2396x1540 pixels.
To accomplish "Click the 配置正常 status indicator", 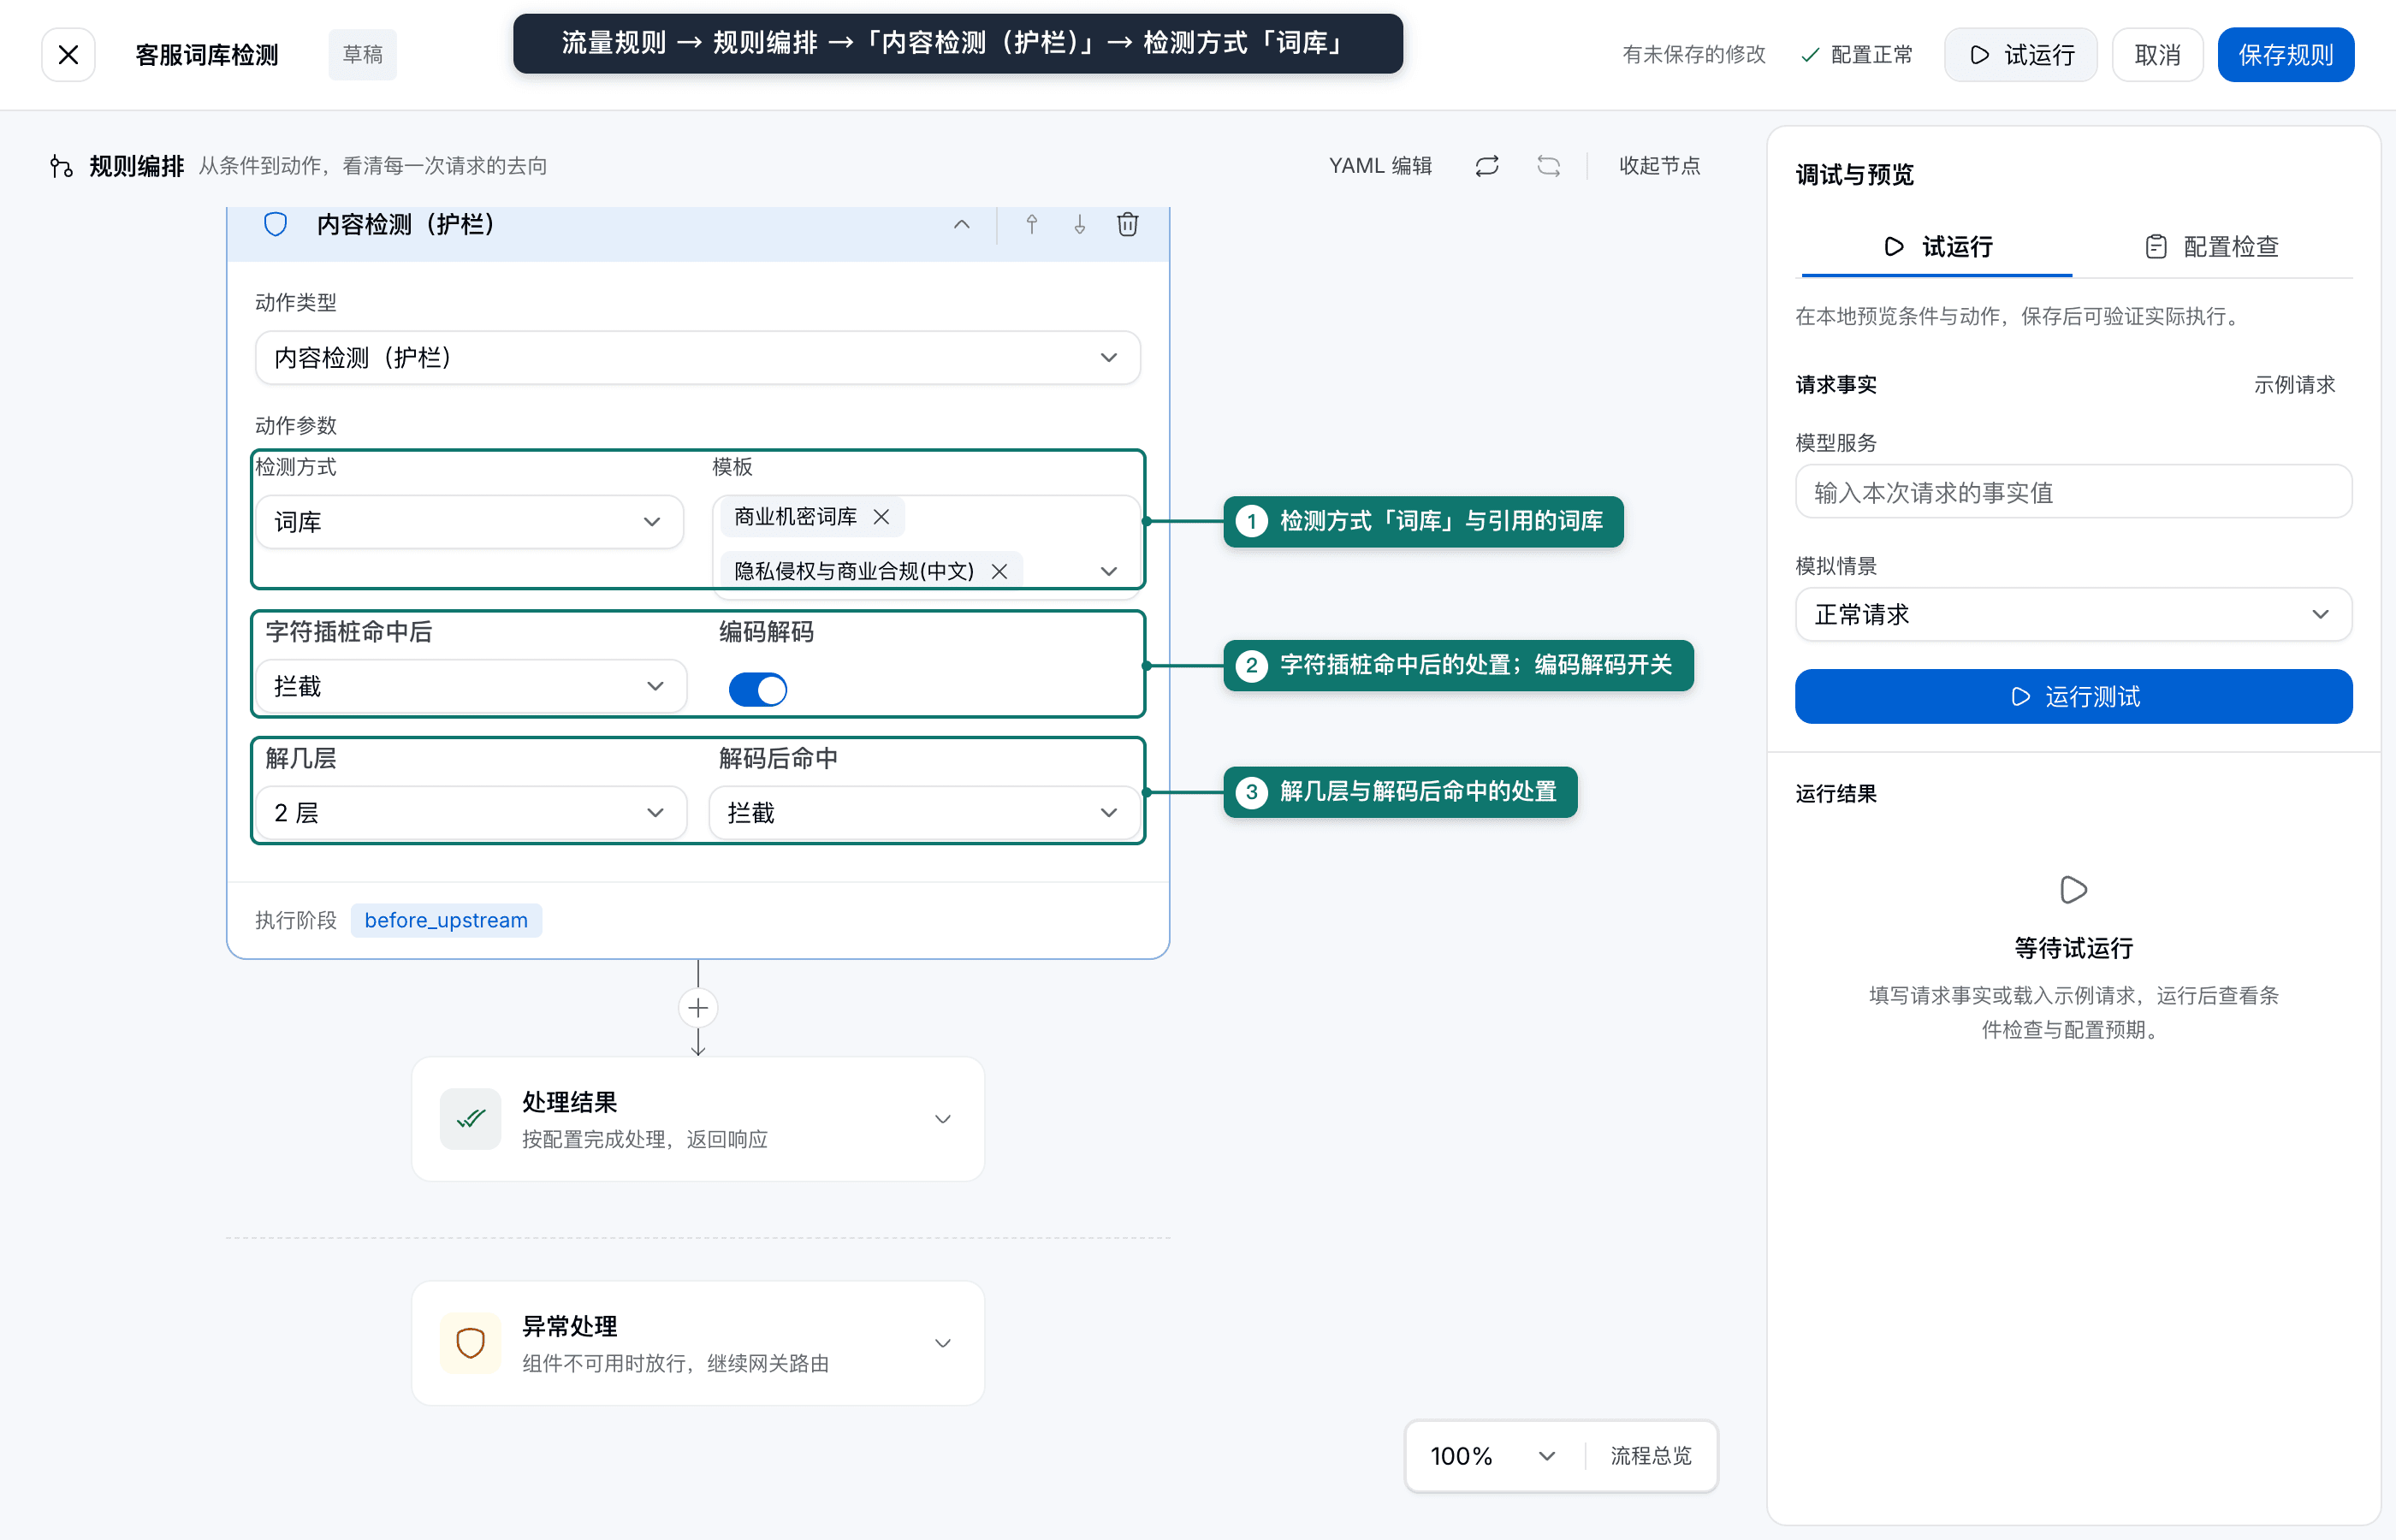I will pyautogui.click(x=1856, y=54).
